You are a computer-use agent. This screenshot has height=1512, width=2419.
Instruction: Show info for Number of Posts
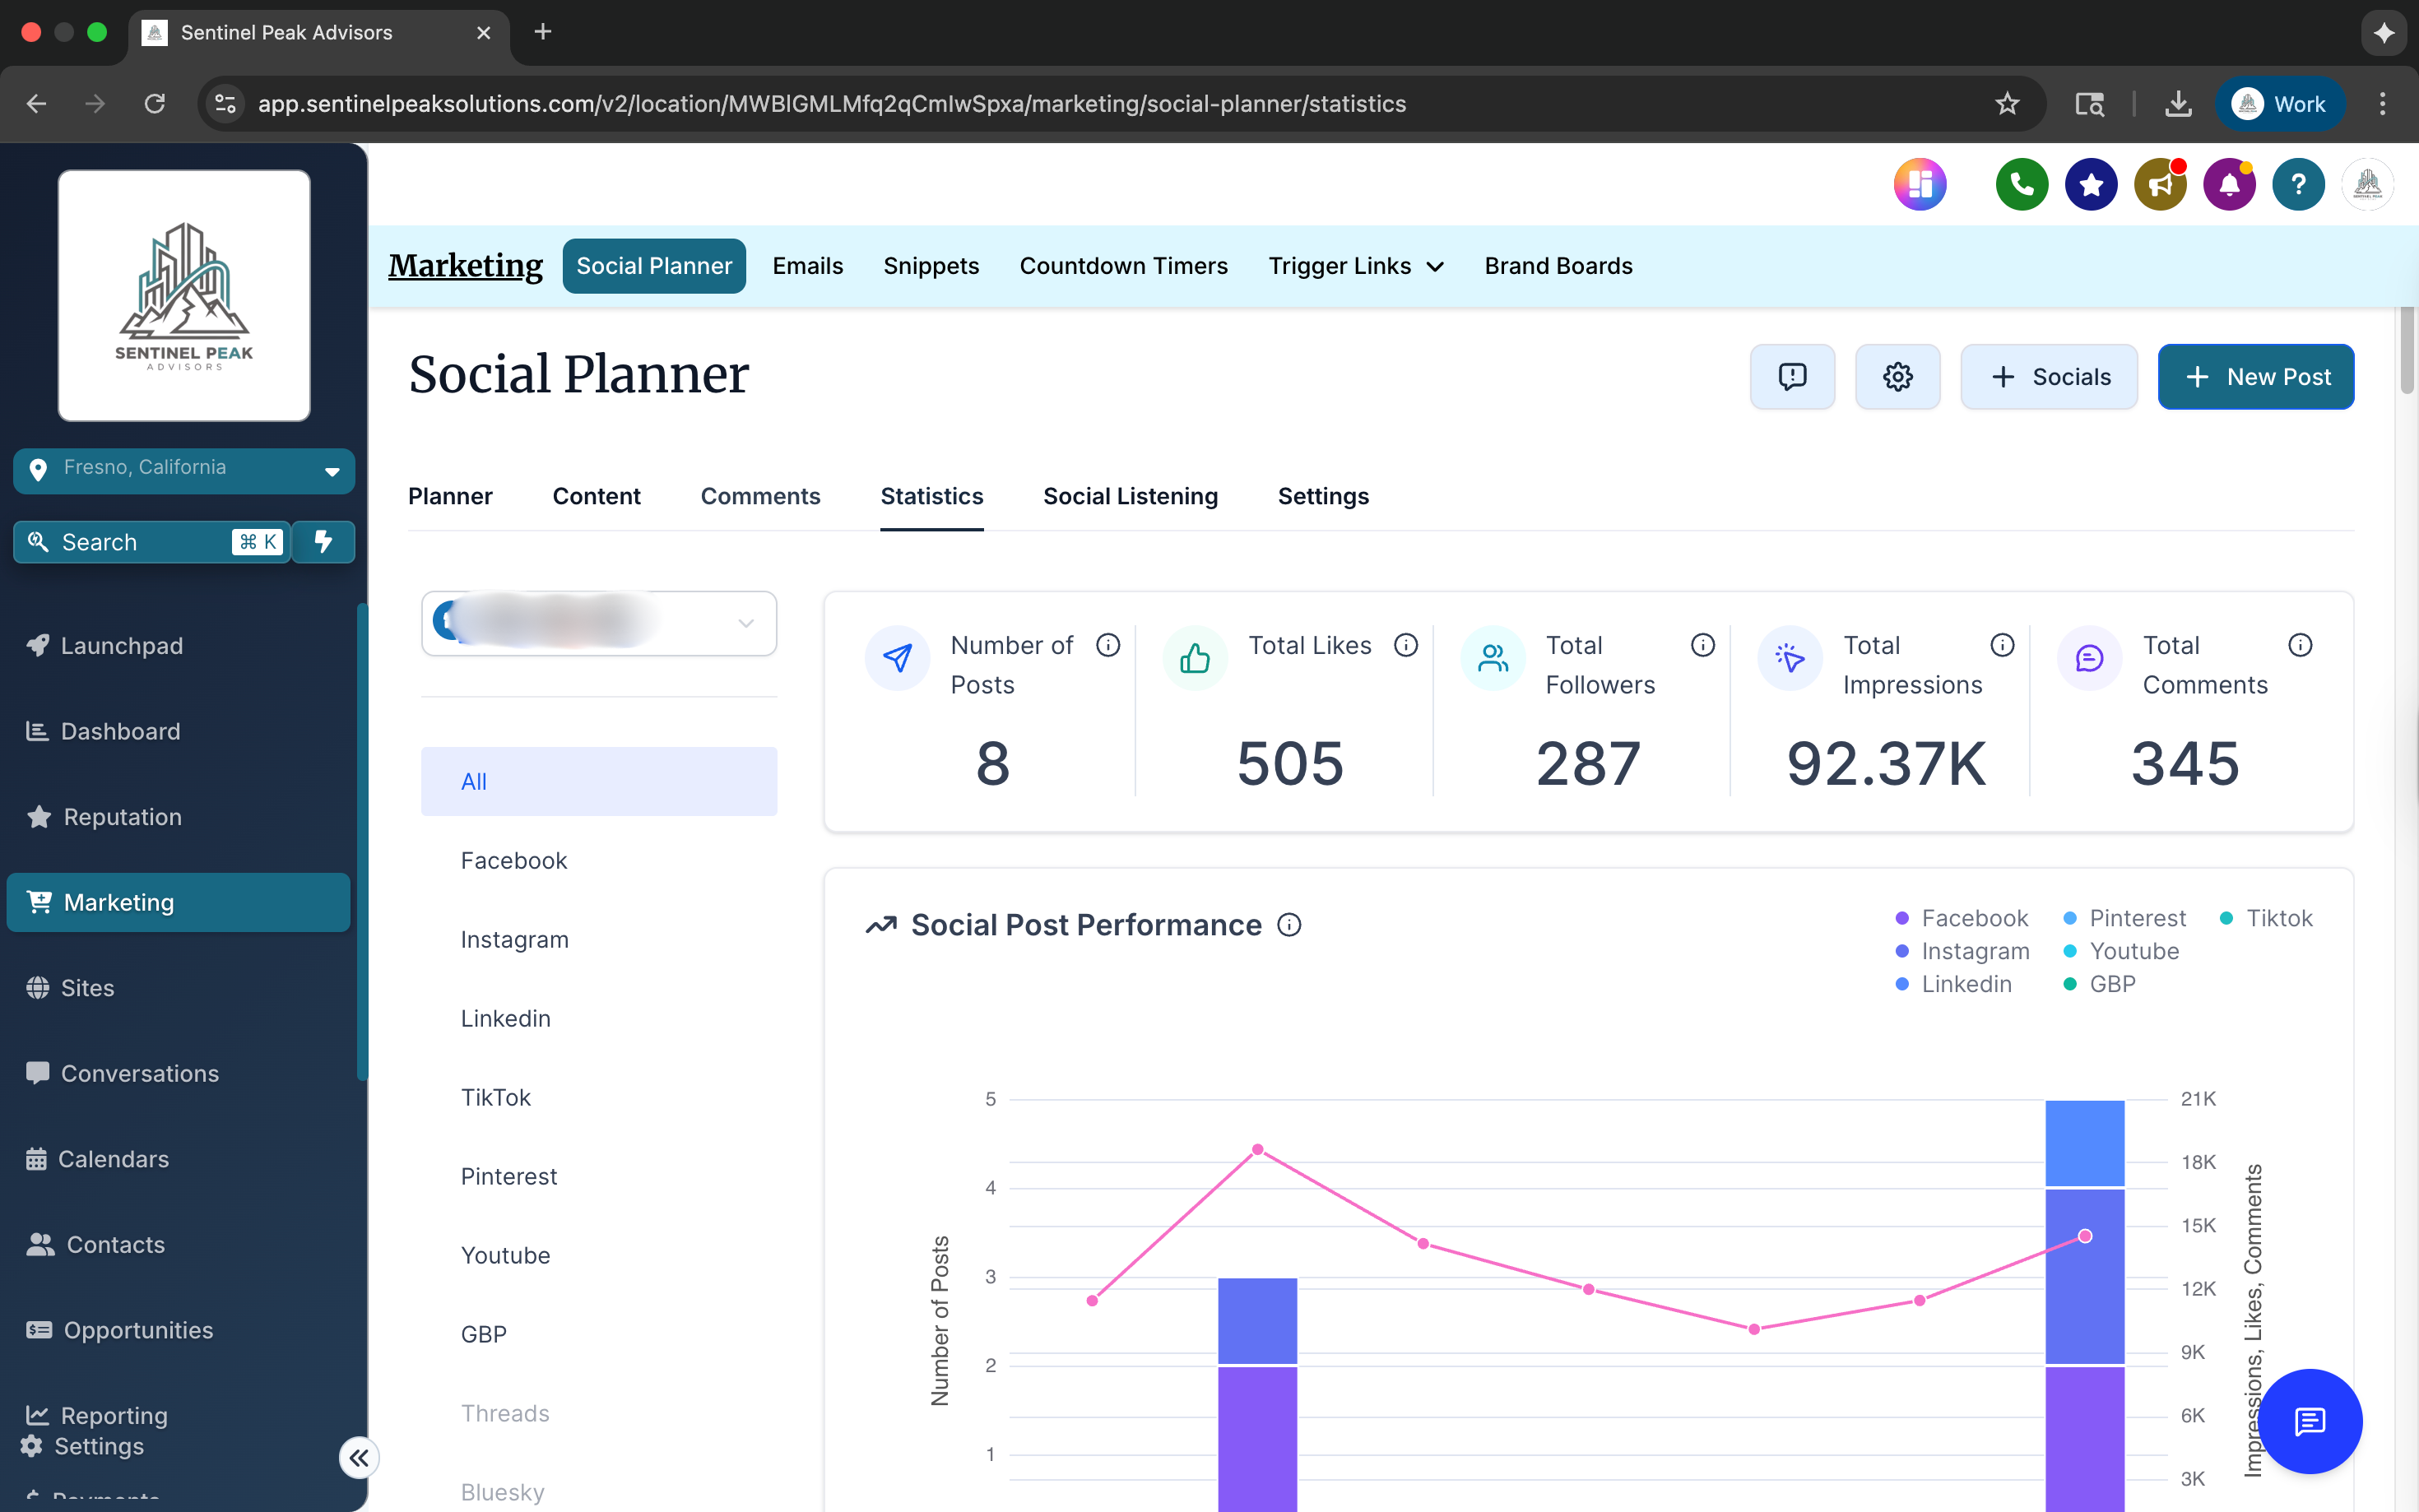tap(1107, 645)
